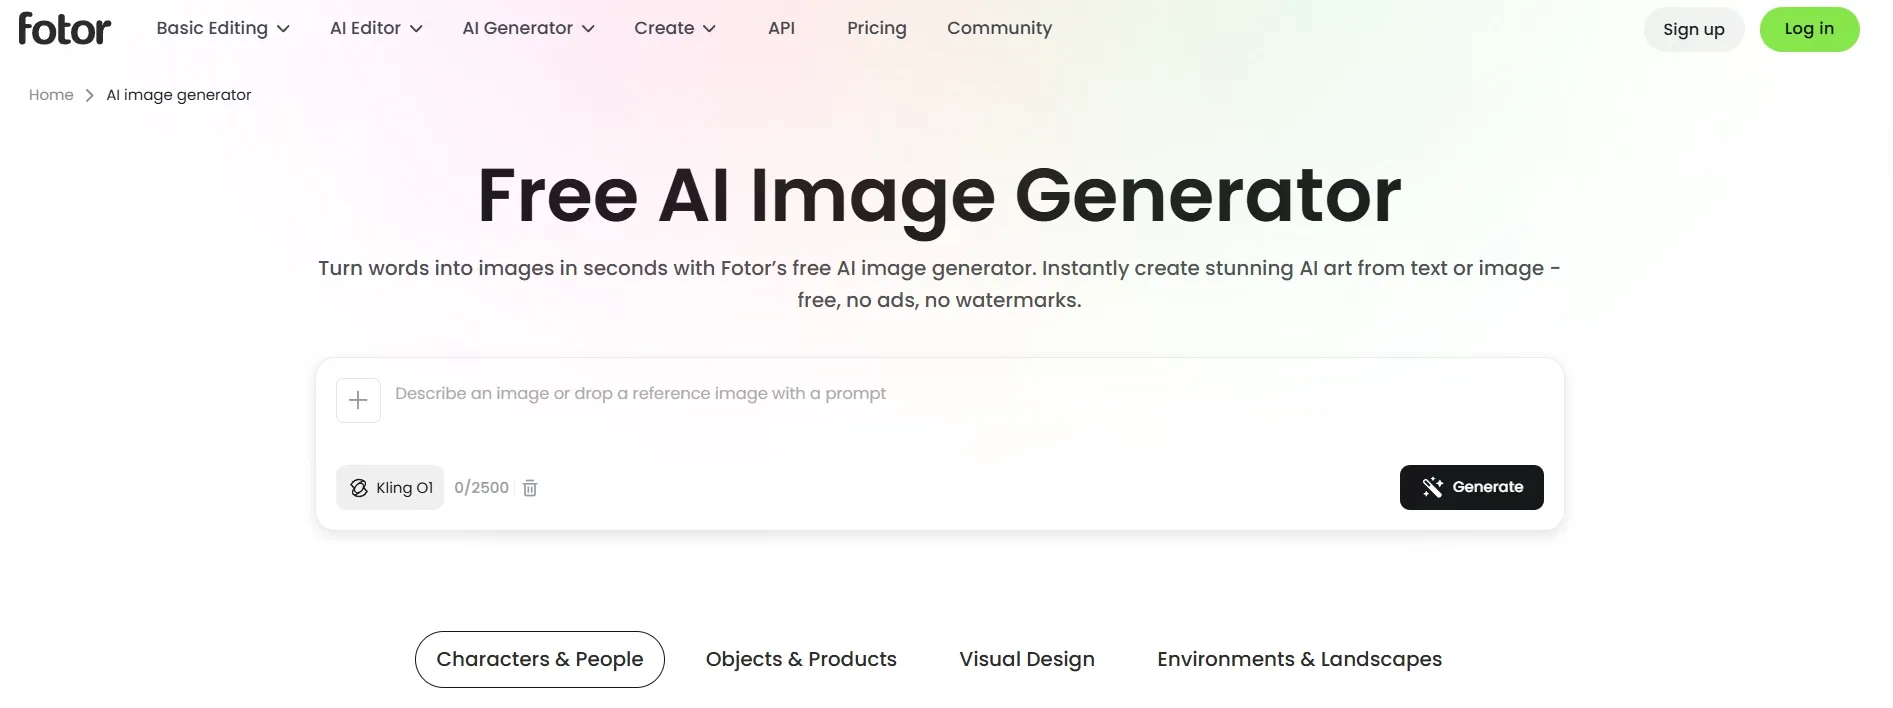Click the Free AI Image Generator heading
1893x708 pixels.
[x=939, y=196]
